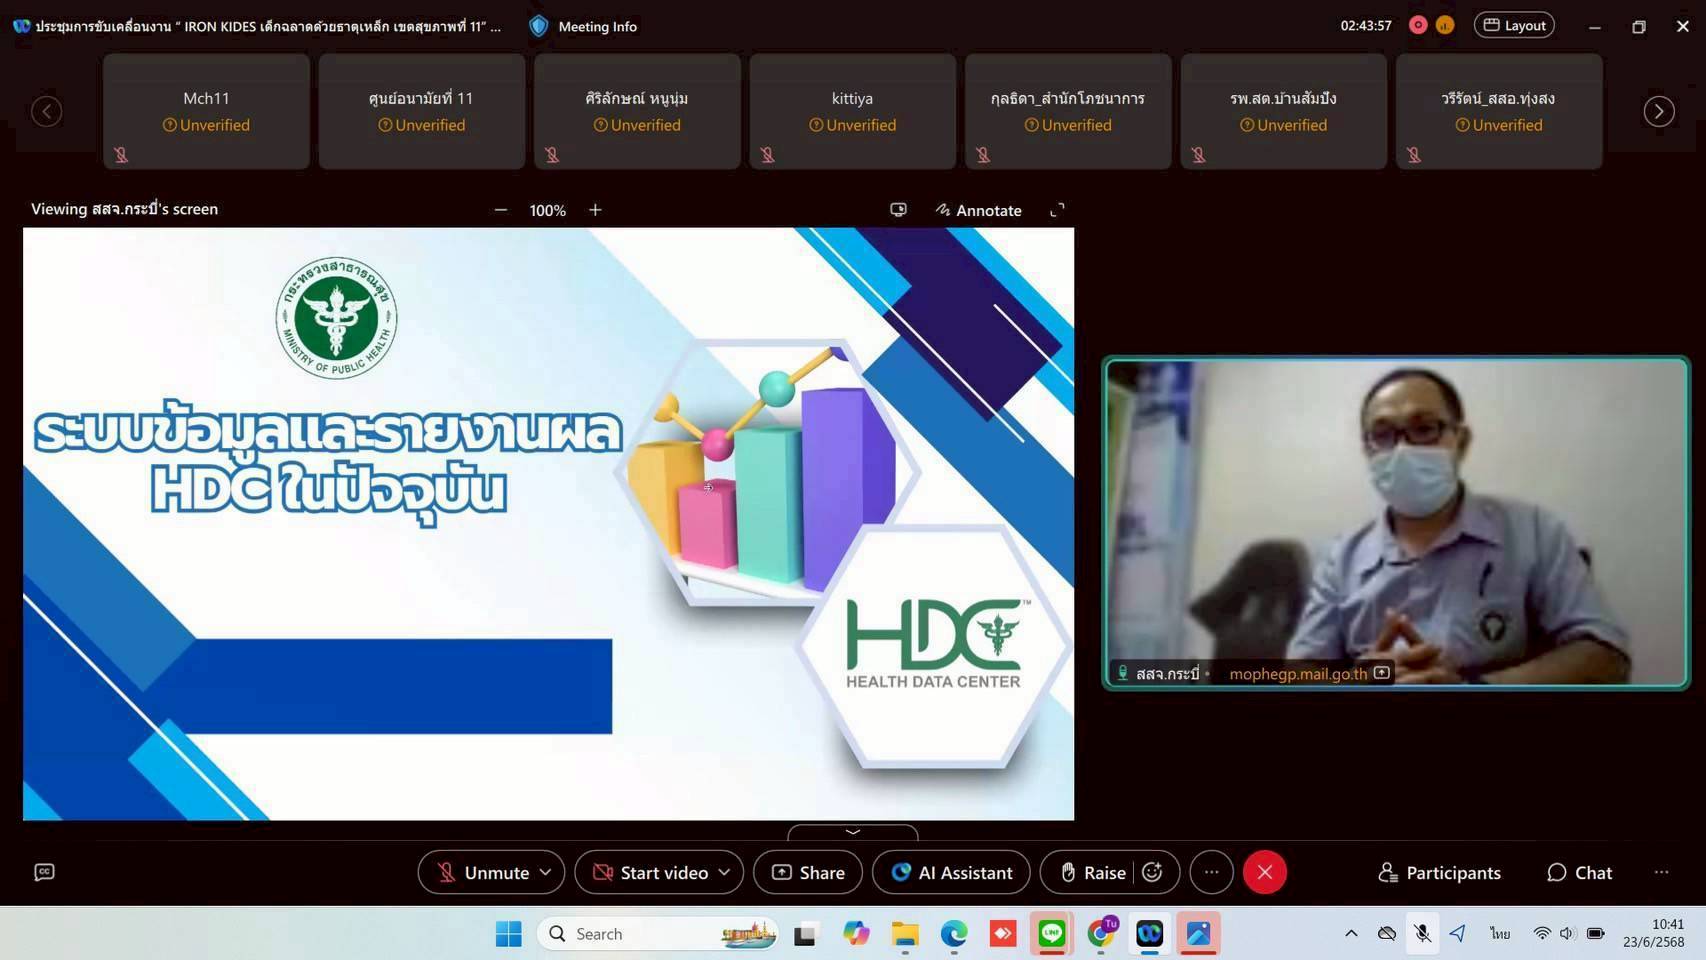Viewport: 1706px width, 960px height.
Task: Click the sharing icon on speaker video tile
Action: click(x=1381, y=673)
